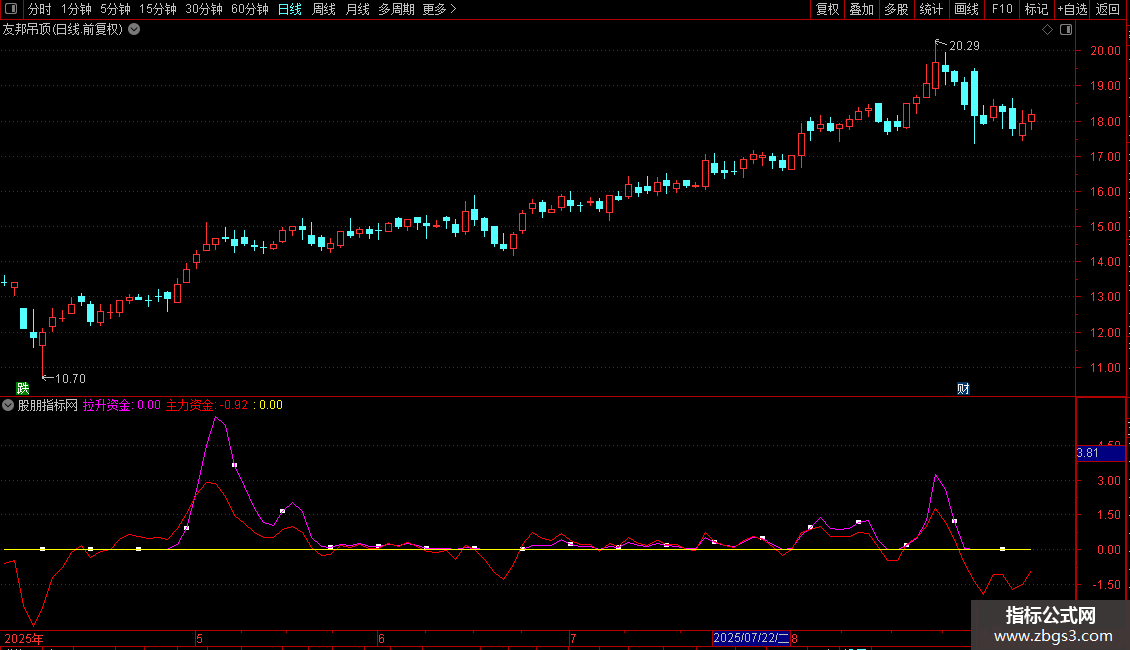Open the F10 company info
This screenshot has width=1130, height=650.
click(x=1002, y=9)
